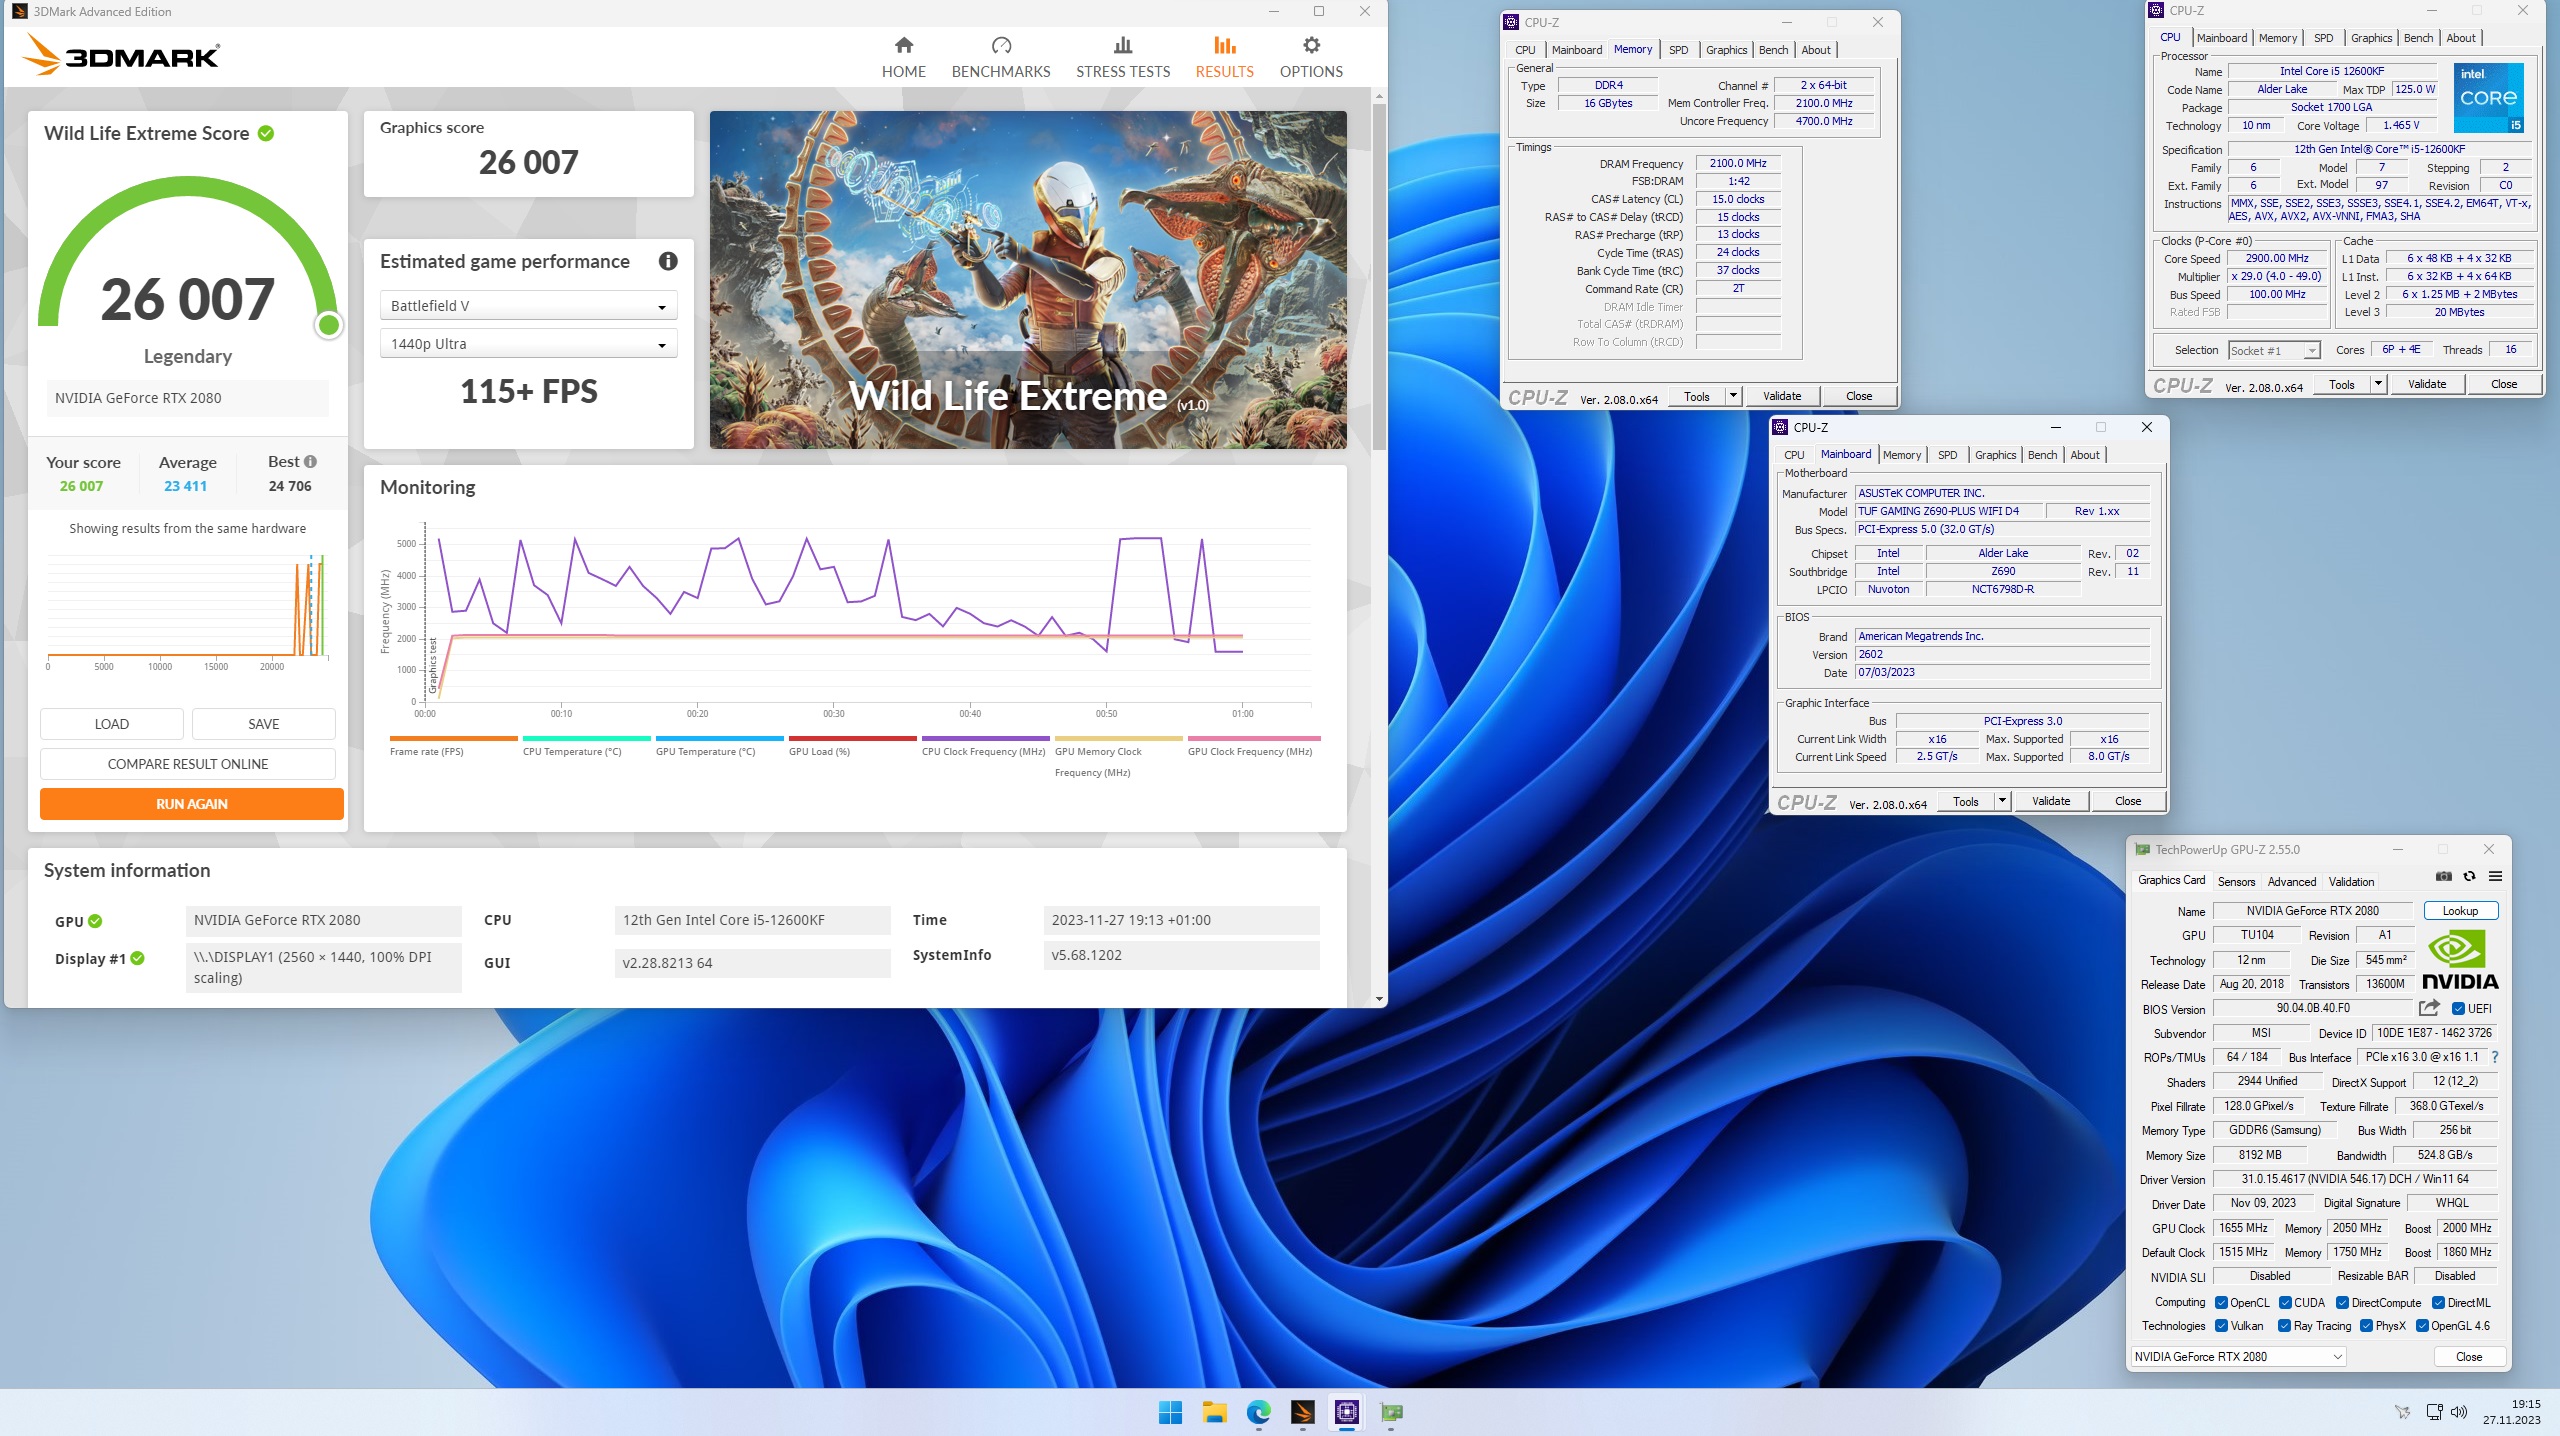The image size is (2560, 1436).
Task: Open Bench tab in CPU-Z Mainboard window
Action: (x=2042, y=455)
